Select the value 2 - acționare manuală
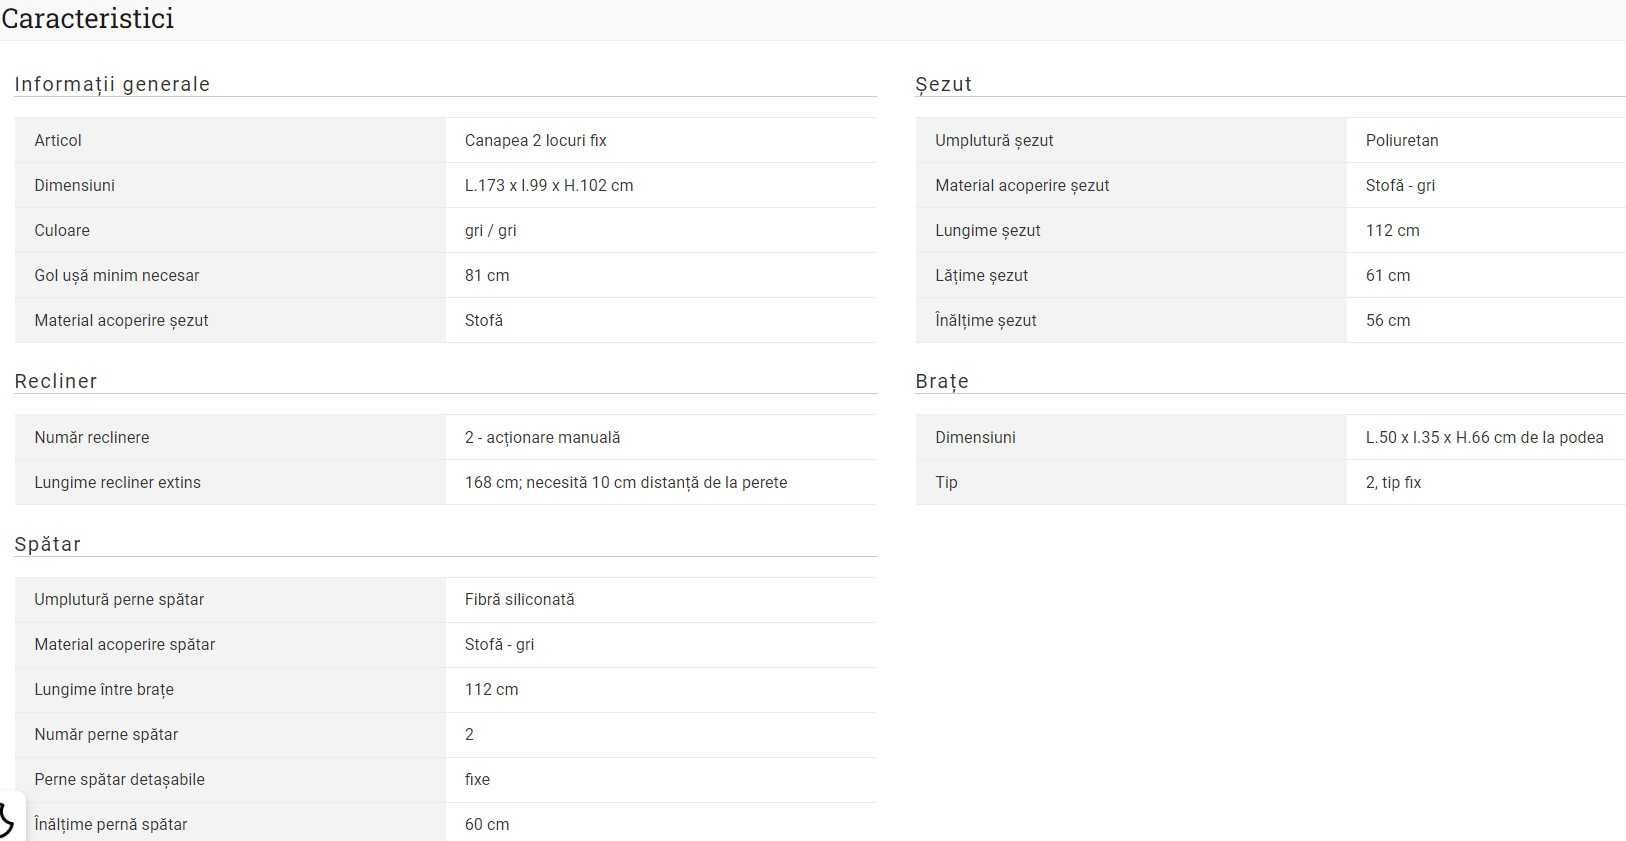The width and height of the screenshot is (1626, 841). click(542, 437)
